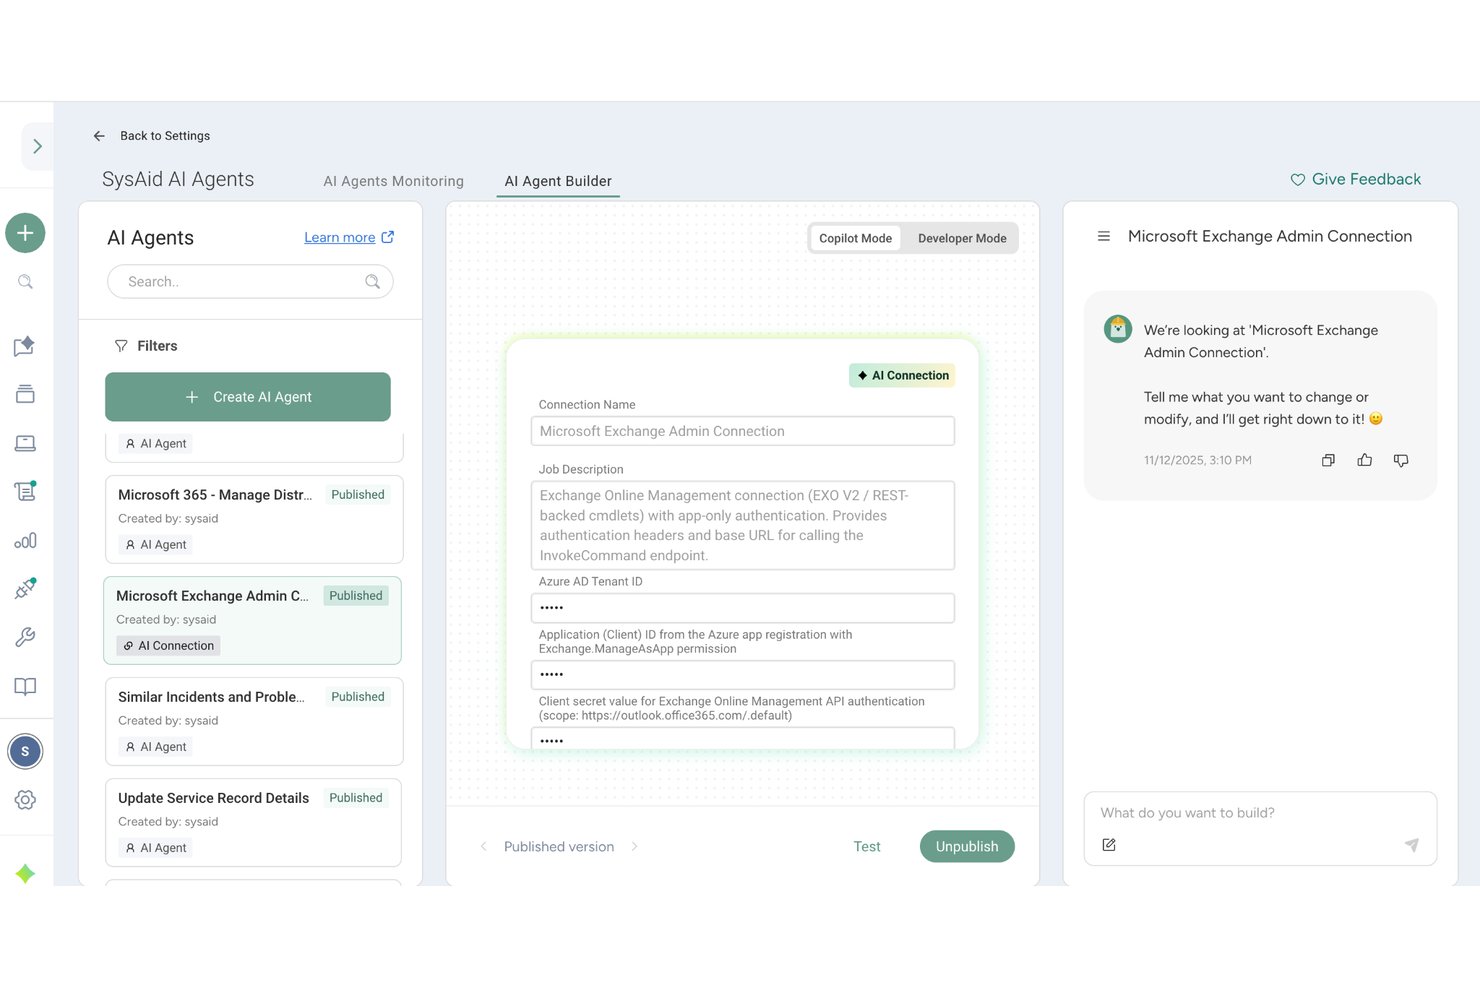The height and width of the screenshot is (987, 1480).
Task: Focus the AI Agents search field
Action: (250, 282)
